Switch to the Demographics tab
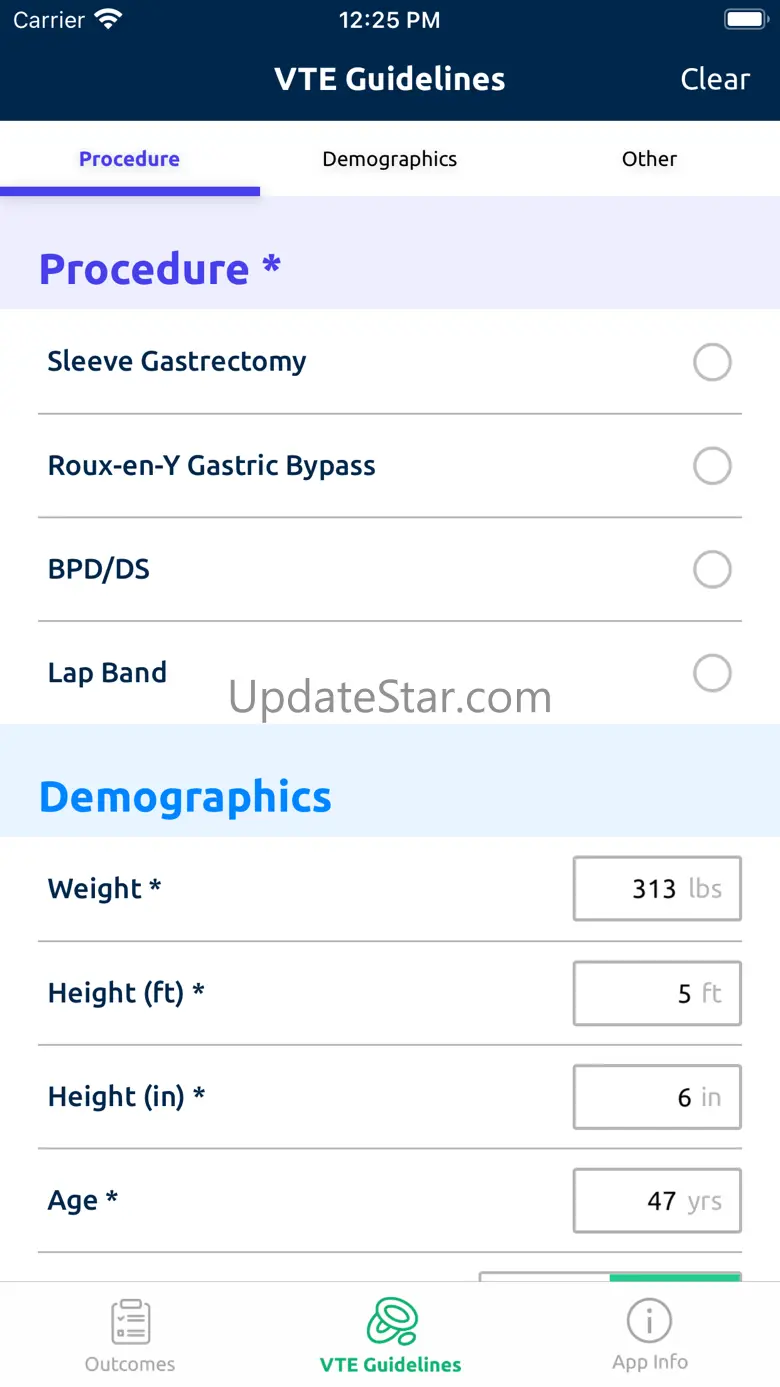The height and width of the screenshot is (1387, 780). tap(390, 159)
